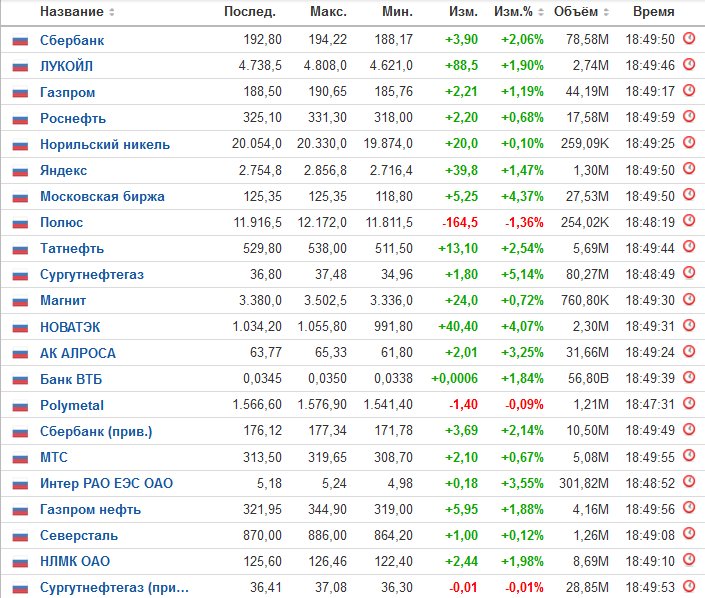
Task: Open the НОВАТЭК stock link
Action: click(x=70, y=327)
